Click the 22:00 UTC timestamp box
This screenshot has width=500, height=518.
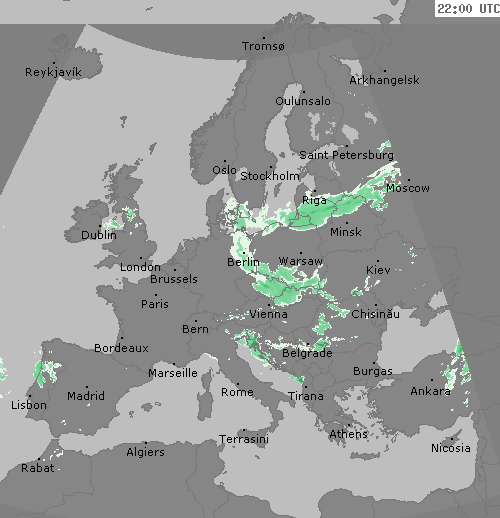click(x=468, y=8)
